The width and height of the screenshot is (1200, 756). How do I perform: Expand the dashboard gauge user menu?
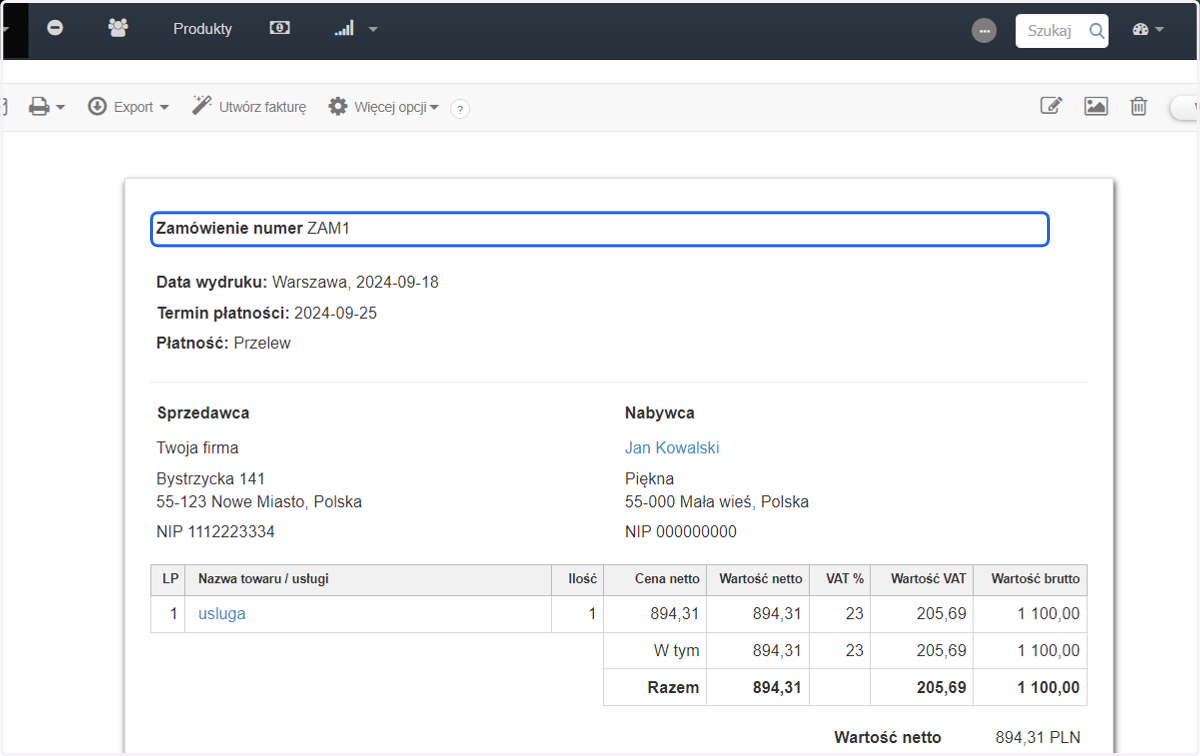point(1148,30)
